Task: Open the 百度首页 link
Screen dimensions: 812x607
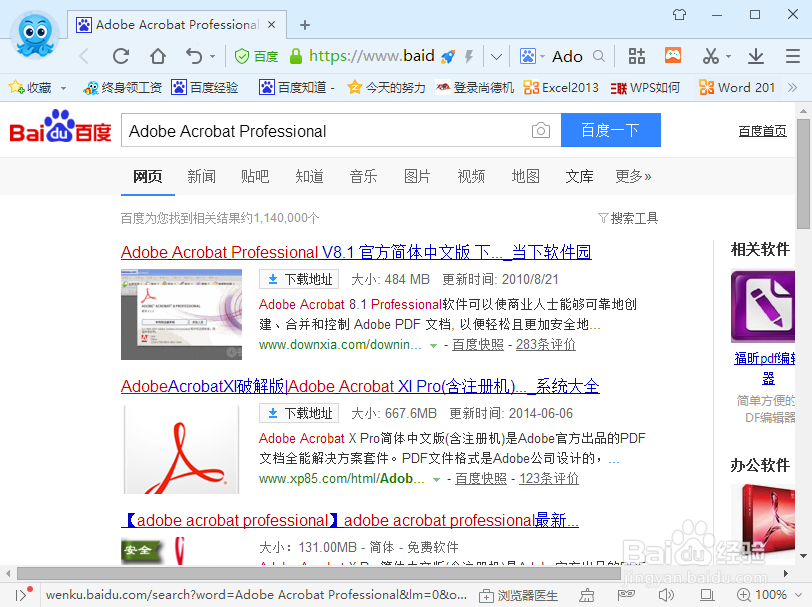Action: click(762, 131)
